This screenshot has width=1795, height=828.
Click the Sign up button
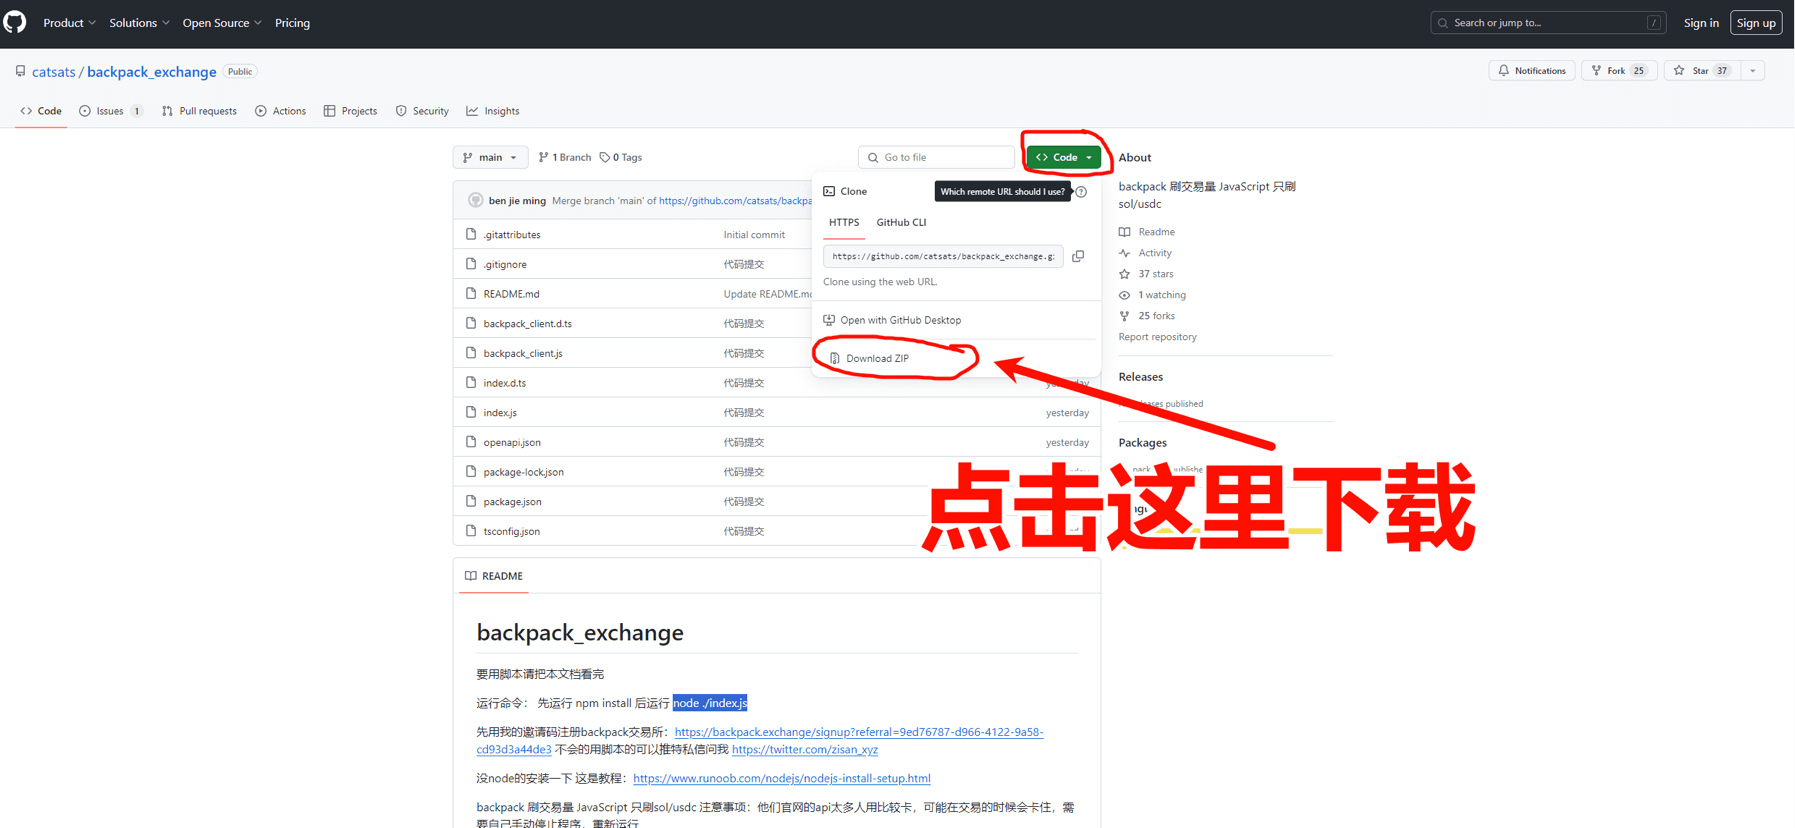[x=1756, y=22]
